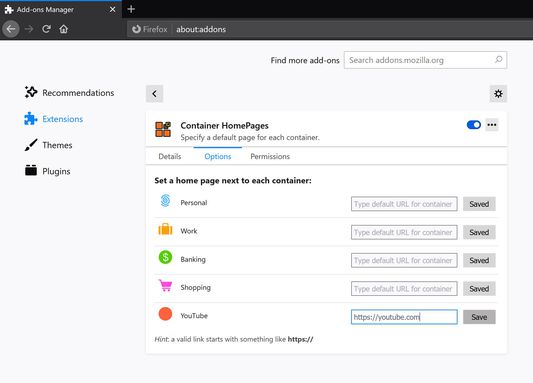Switch to the Details tab
This screenshot has height=383, width=533.
tap(170, 156)
